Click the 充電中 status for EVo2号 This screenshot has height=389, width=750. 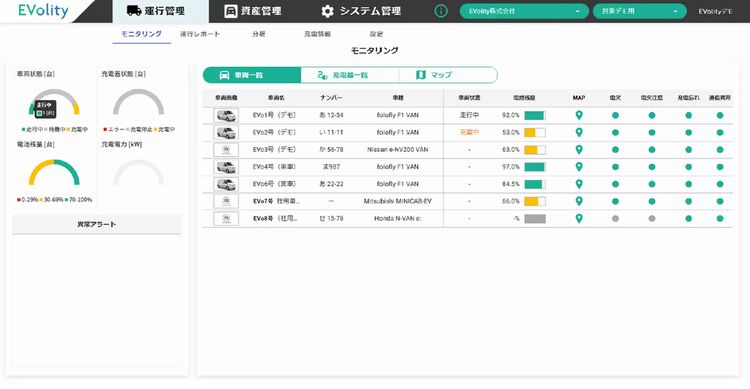click(x=469, y=133)
